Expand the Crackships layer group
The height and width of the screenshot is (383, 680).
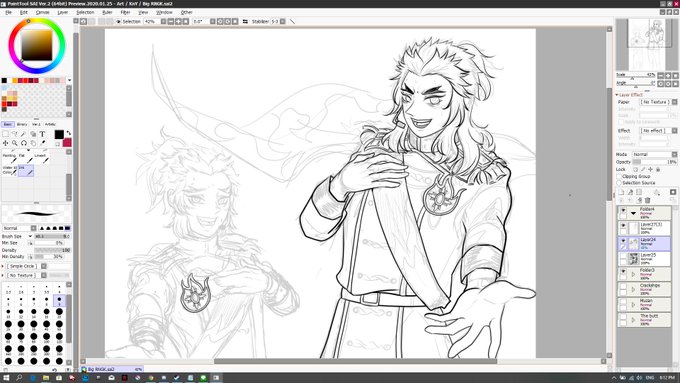coord(633,289)
